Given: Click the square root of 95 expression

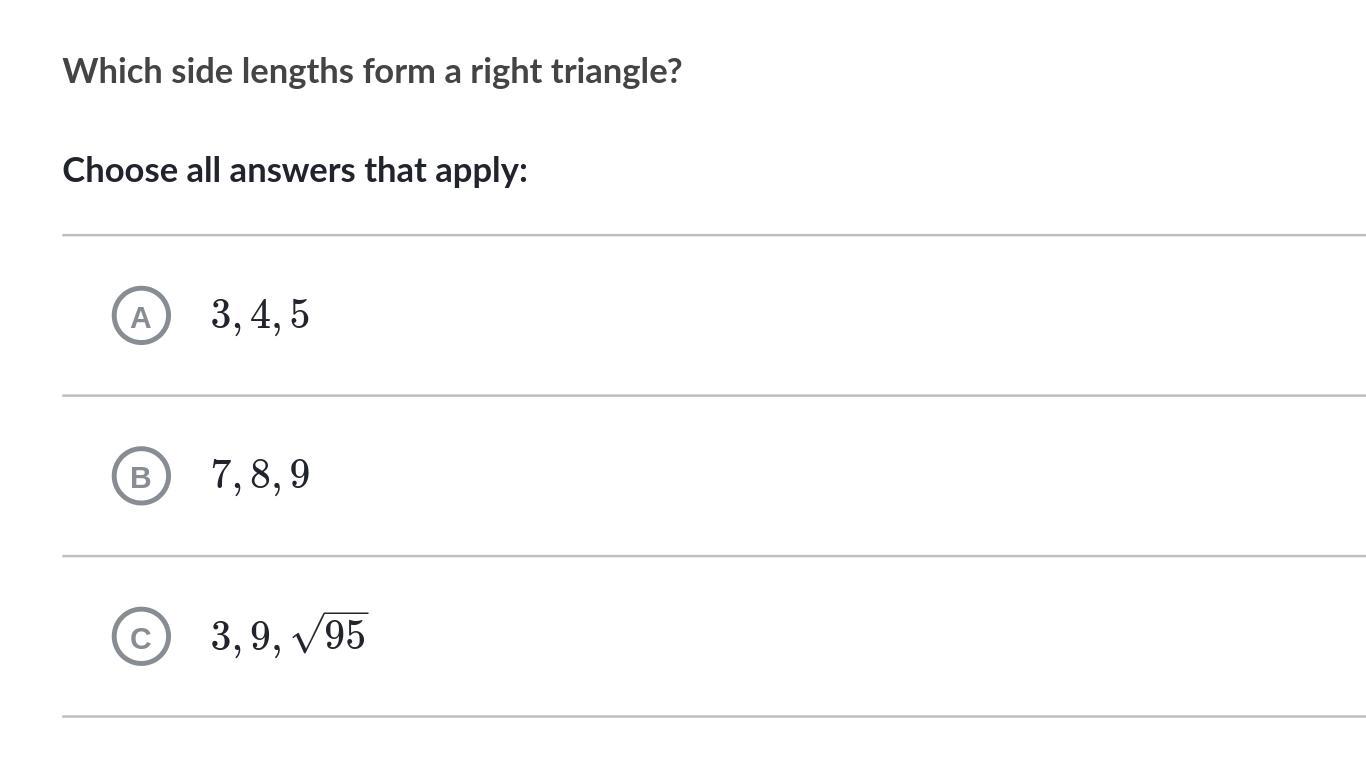Looking at the screenshot, I should pyautogui.click(x=331, y=635).
